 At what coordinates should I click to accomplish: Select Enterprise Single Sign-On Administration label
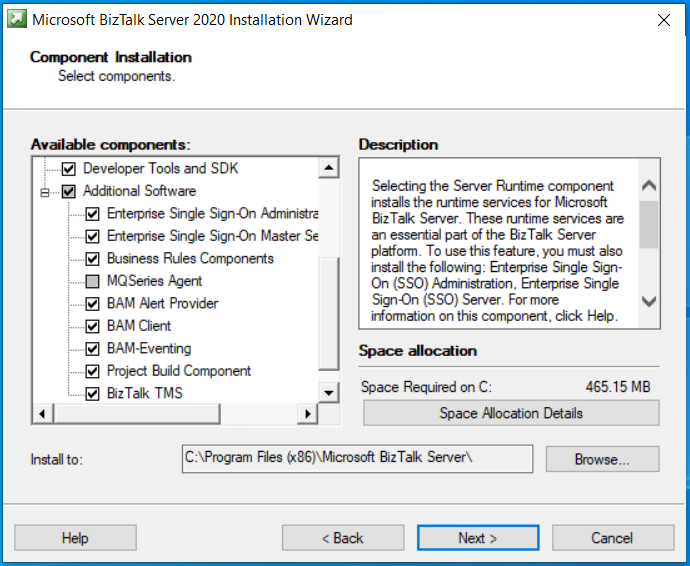tap(213, 213)
